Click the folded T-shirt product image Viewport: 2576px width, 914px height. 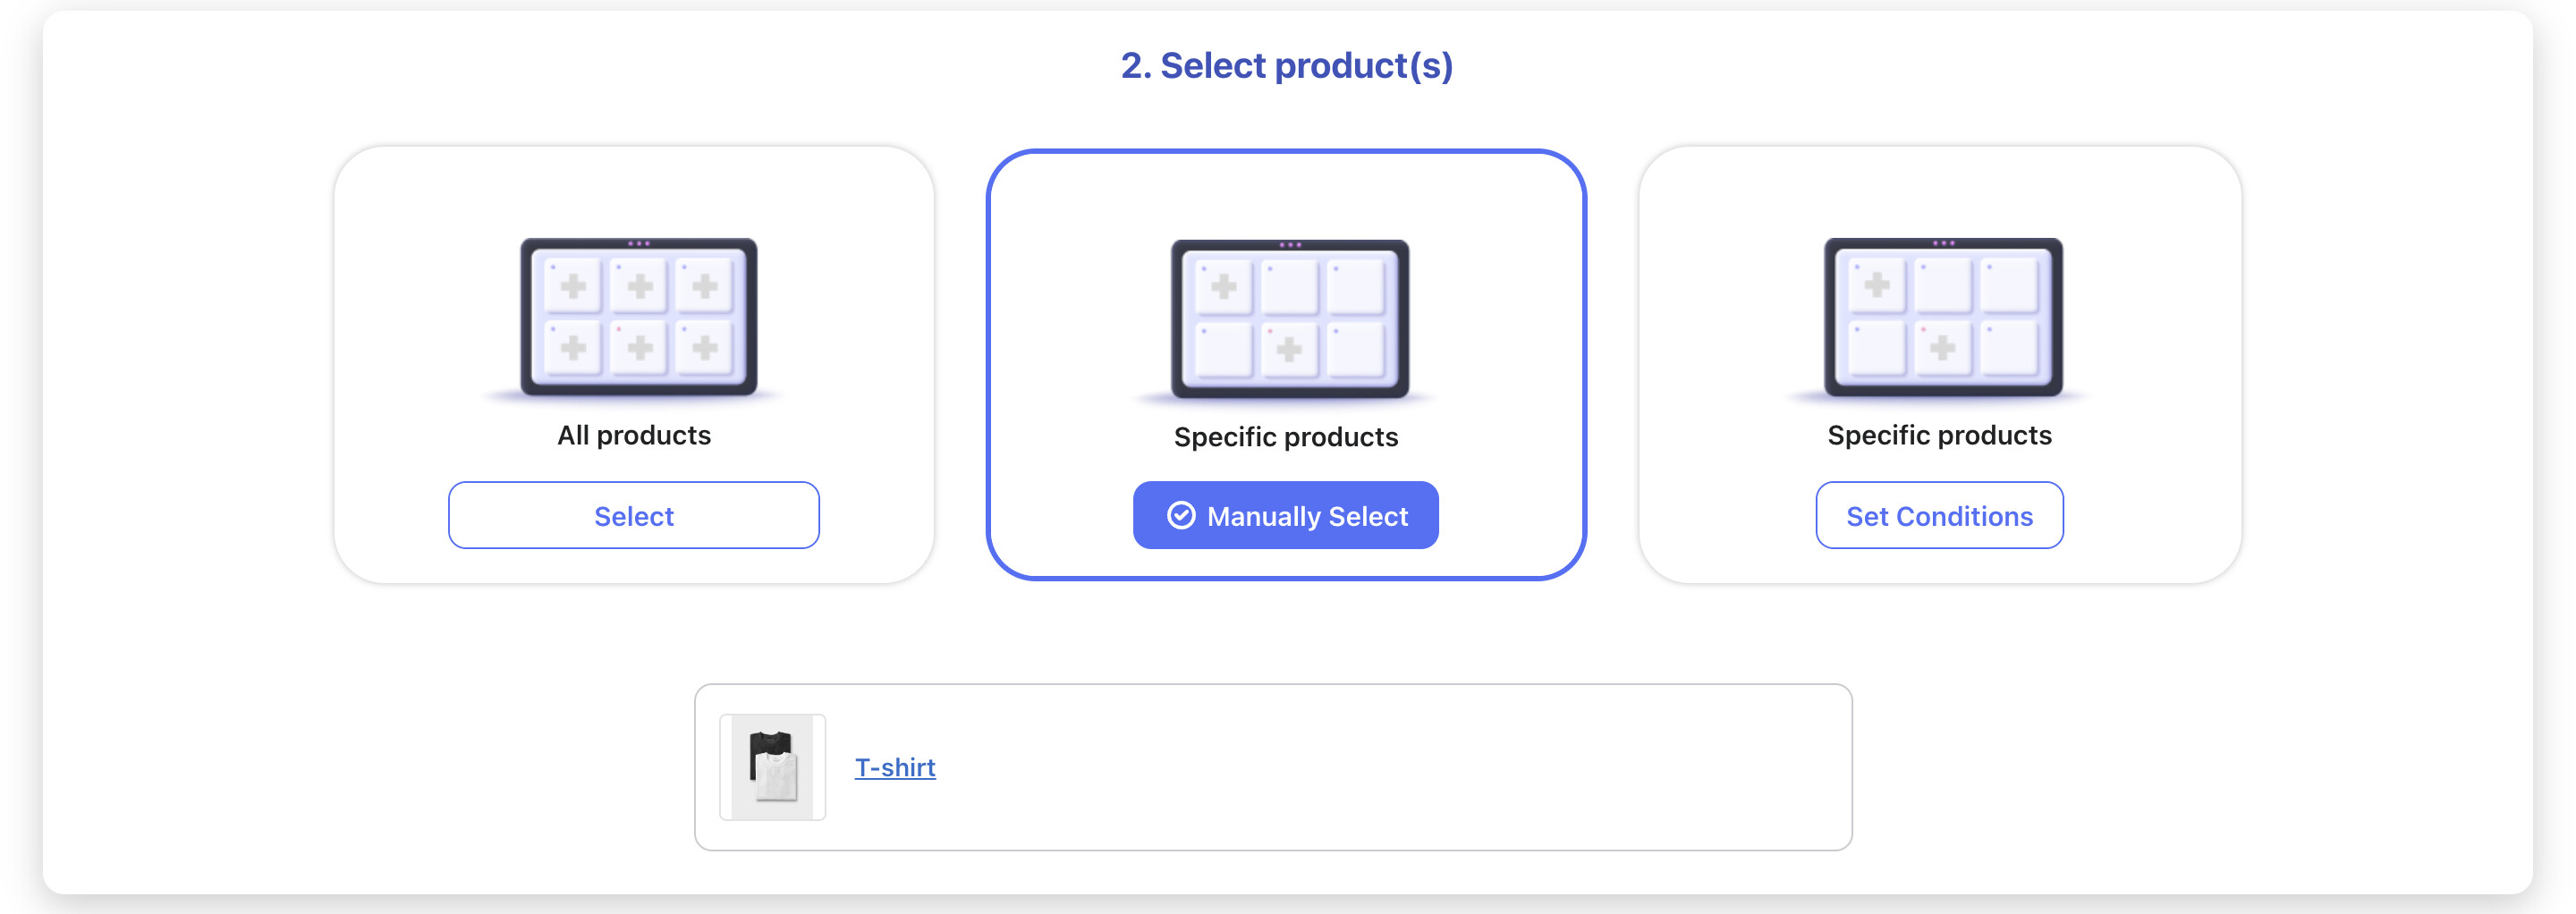click(773, 767)
